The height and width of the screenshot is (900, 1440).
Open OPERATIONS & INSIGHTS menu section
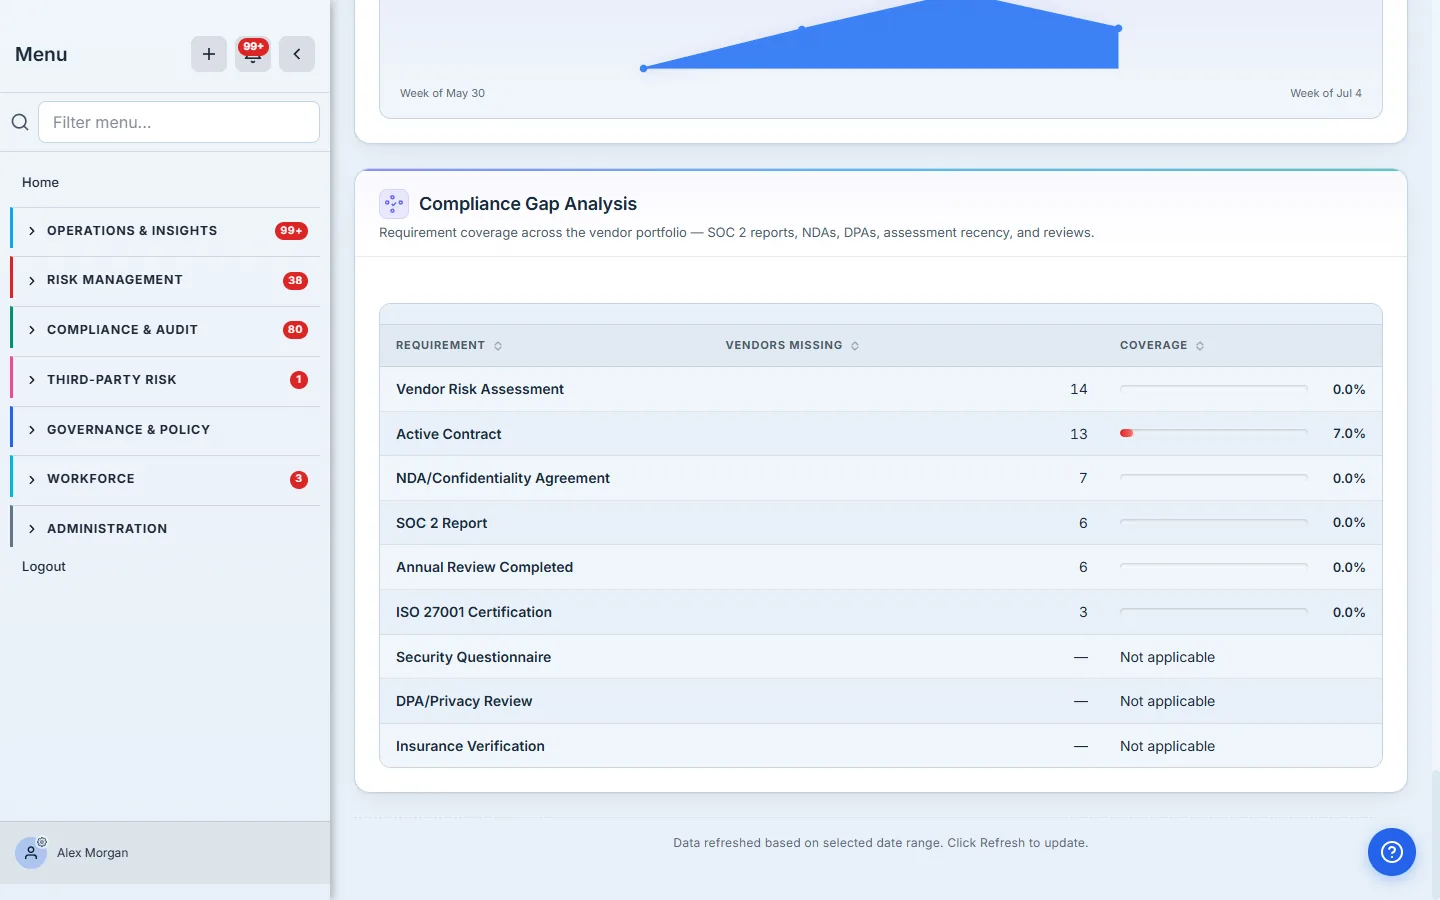pyautogui.click(x=132, y=231)
